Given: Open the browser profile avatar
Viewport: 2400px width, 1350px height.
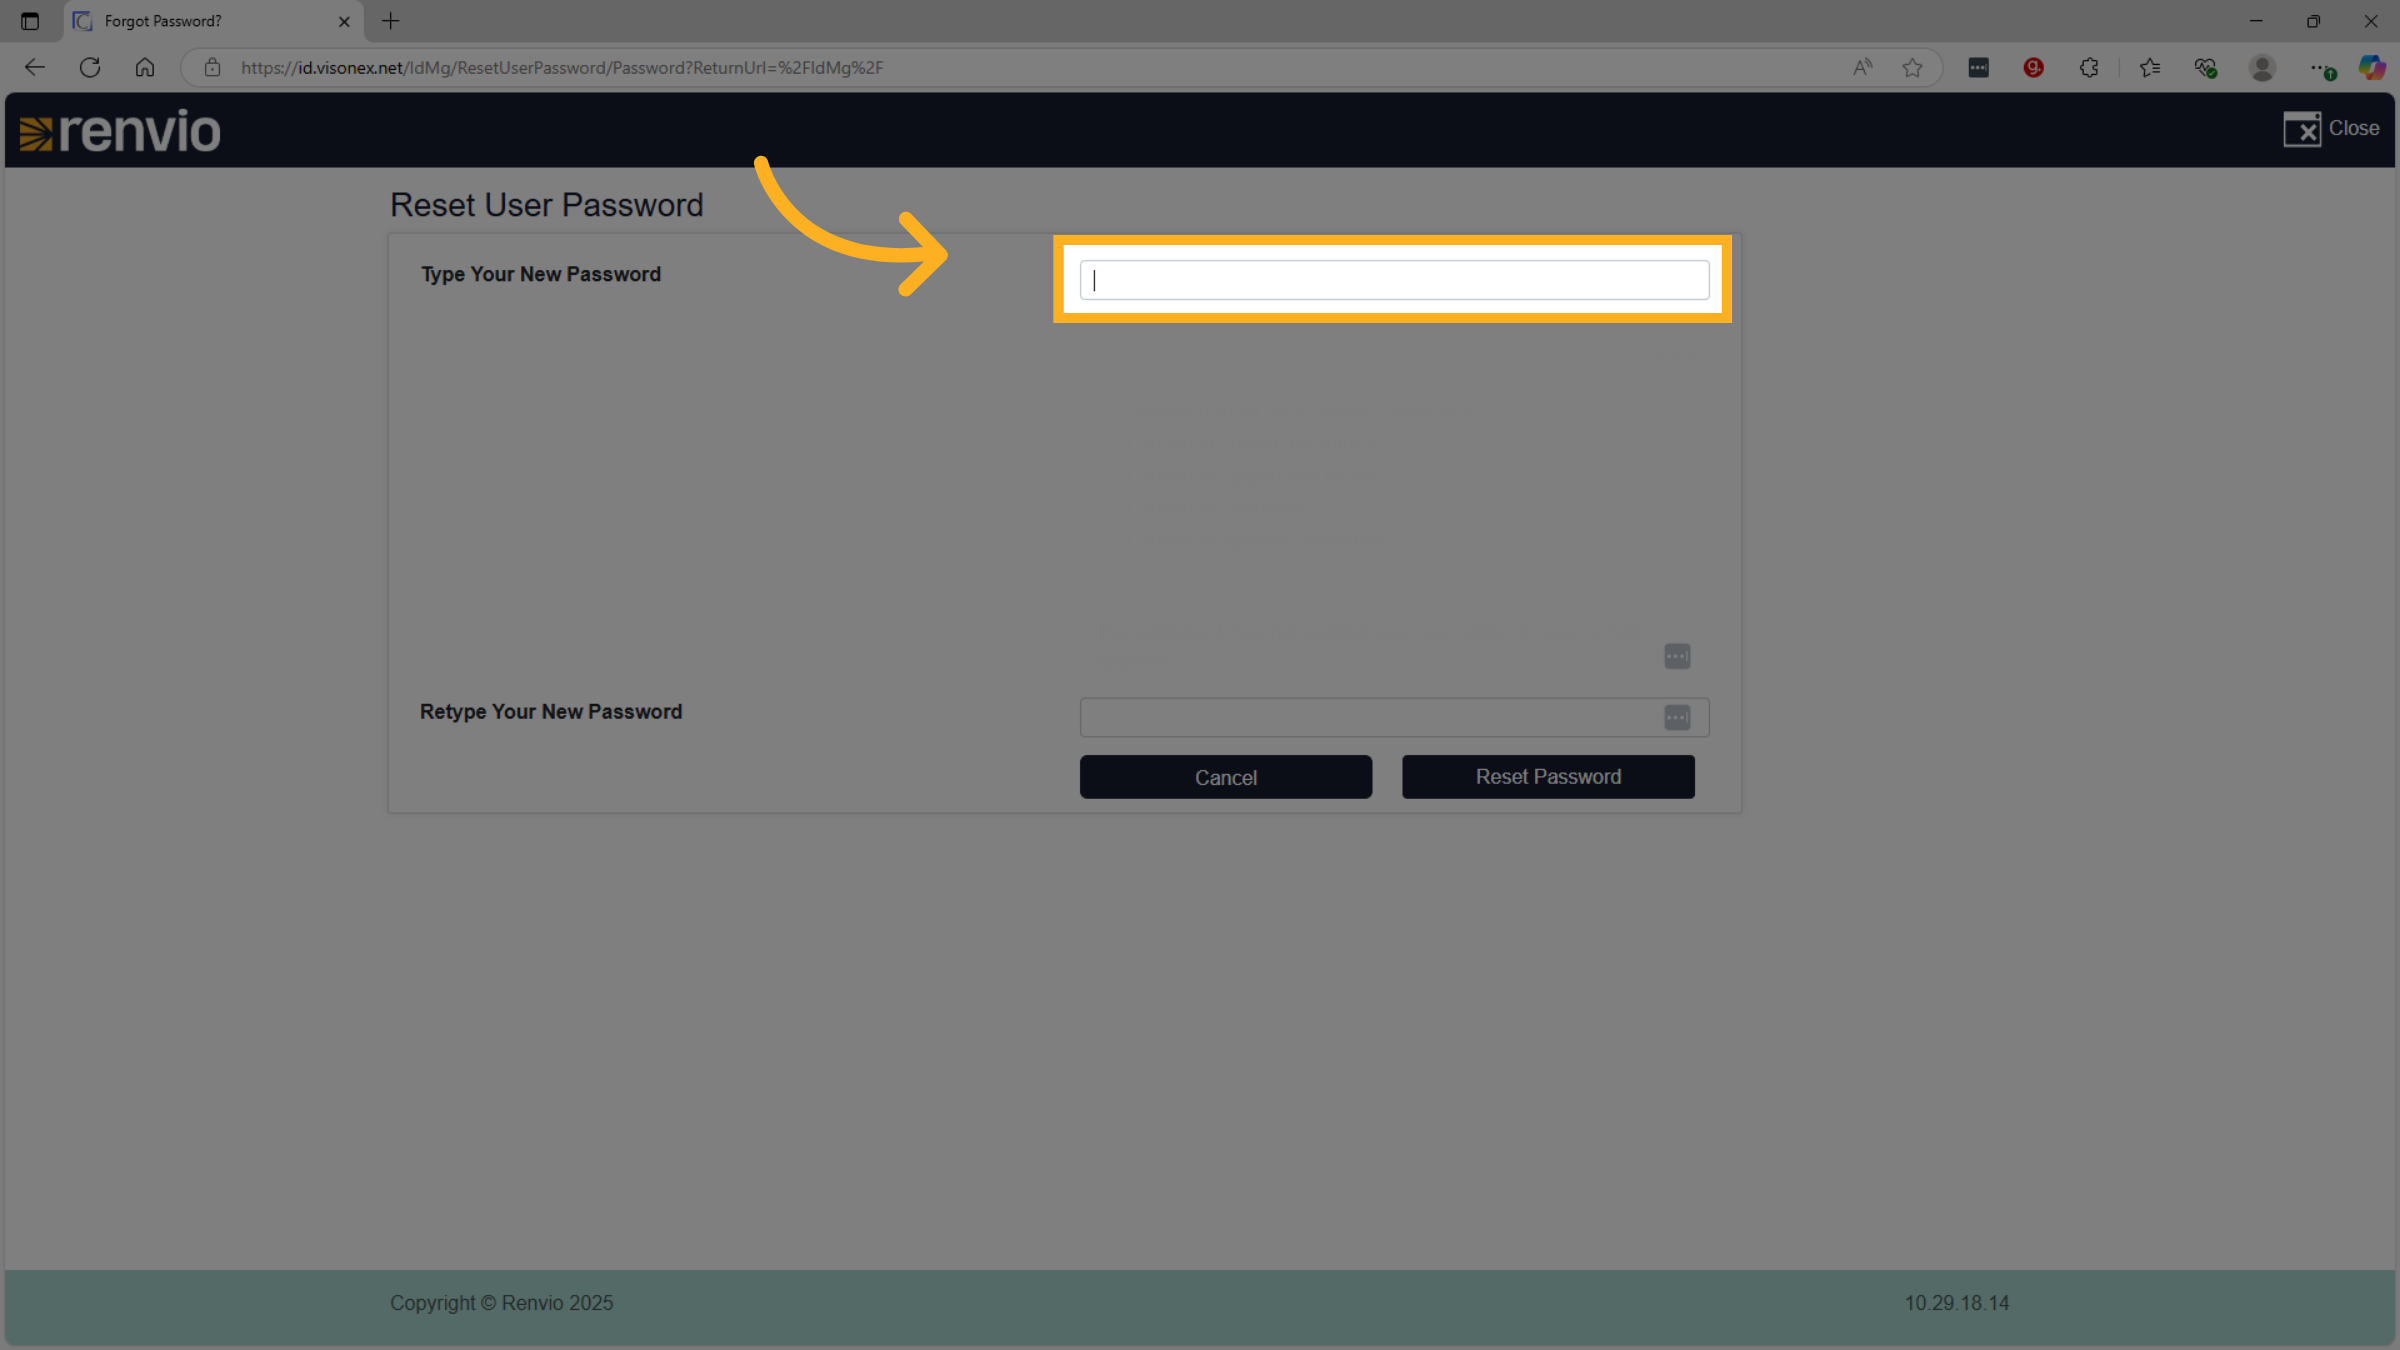Looking at the screenshot, I should click(x=2262, y=67).
